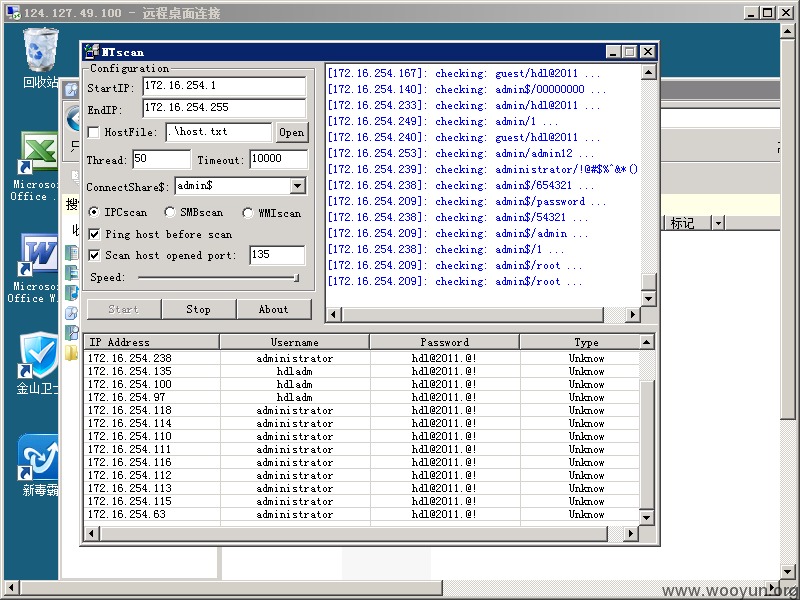
Task: Click the 标记 column header in background window
Action: [x=689, y=223]
